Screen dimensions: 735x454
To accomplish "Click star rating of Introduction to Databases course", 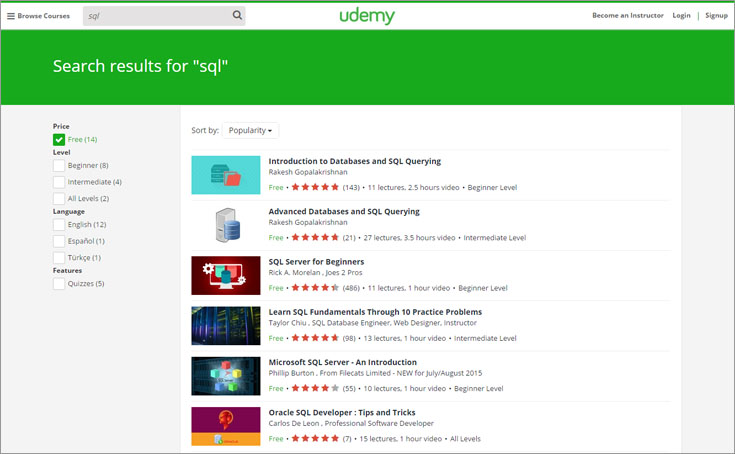I will [315, 187].
